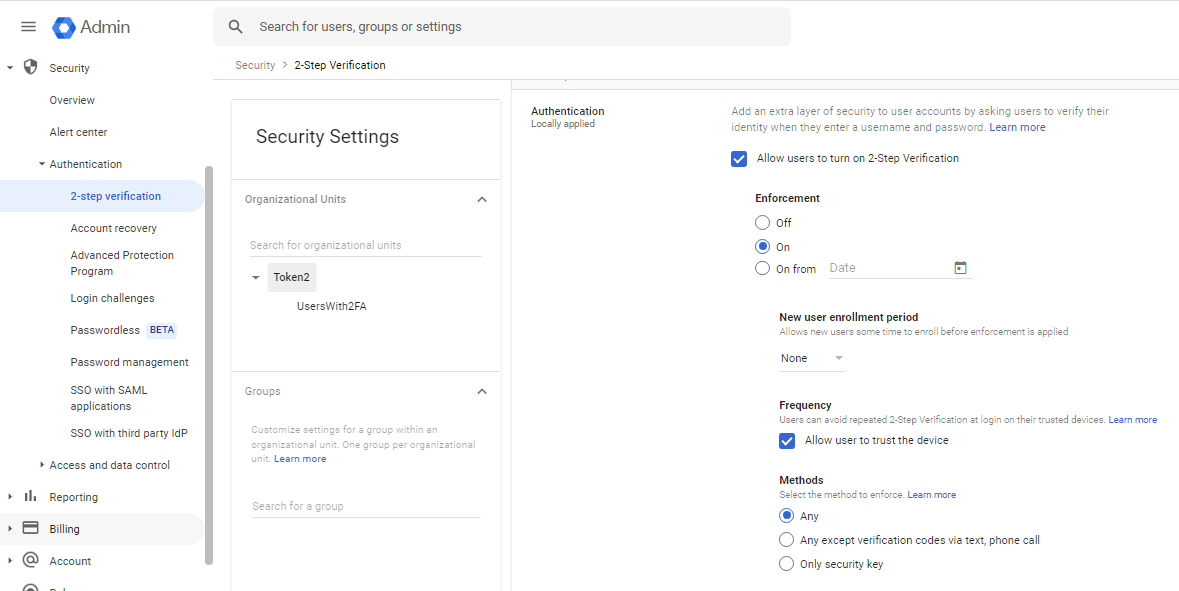The image size is (1179, 591).
Task: Choose Only security key method
Action: [787, 564]
